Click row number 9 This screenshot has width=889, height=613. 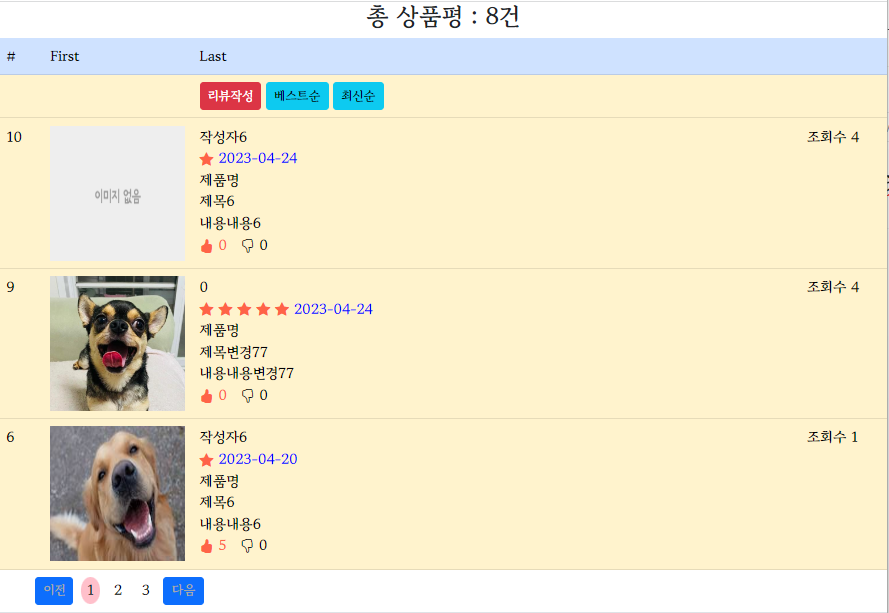(10, 287)
